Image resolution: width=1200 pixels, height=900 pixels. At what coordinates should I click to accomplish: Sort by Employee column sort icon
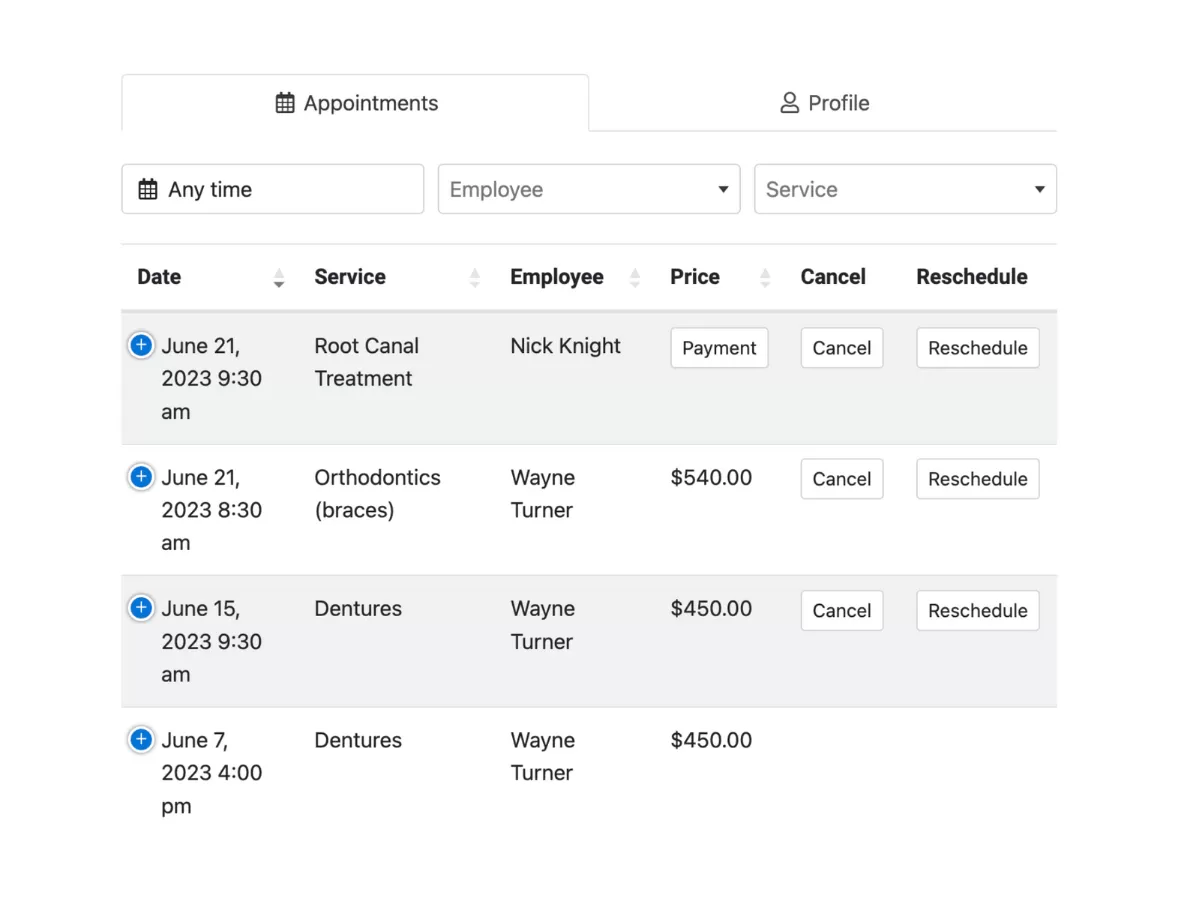(x=635, y=278)
